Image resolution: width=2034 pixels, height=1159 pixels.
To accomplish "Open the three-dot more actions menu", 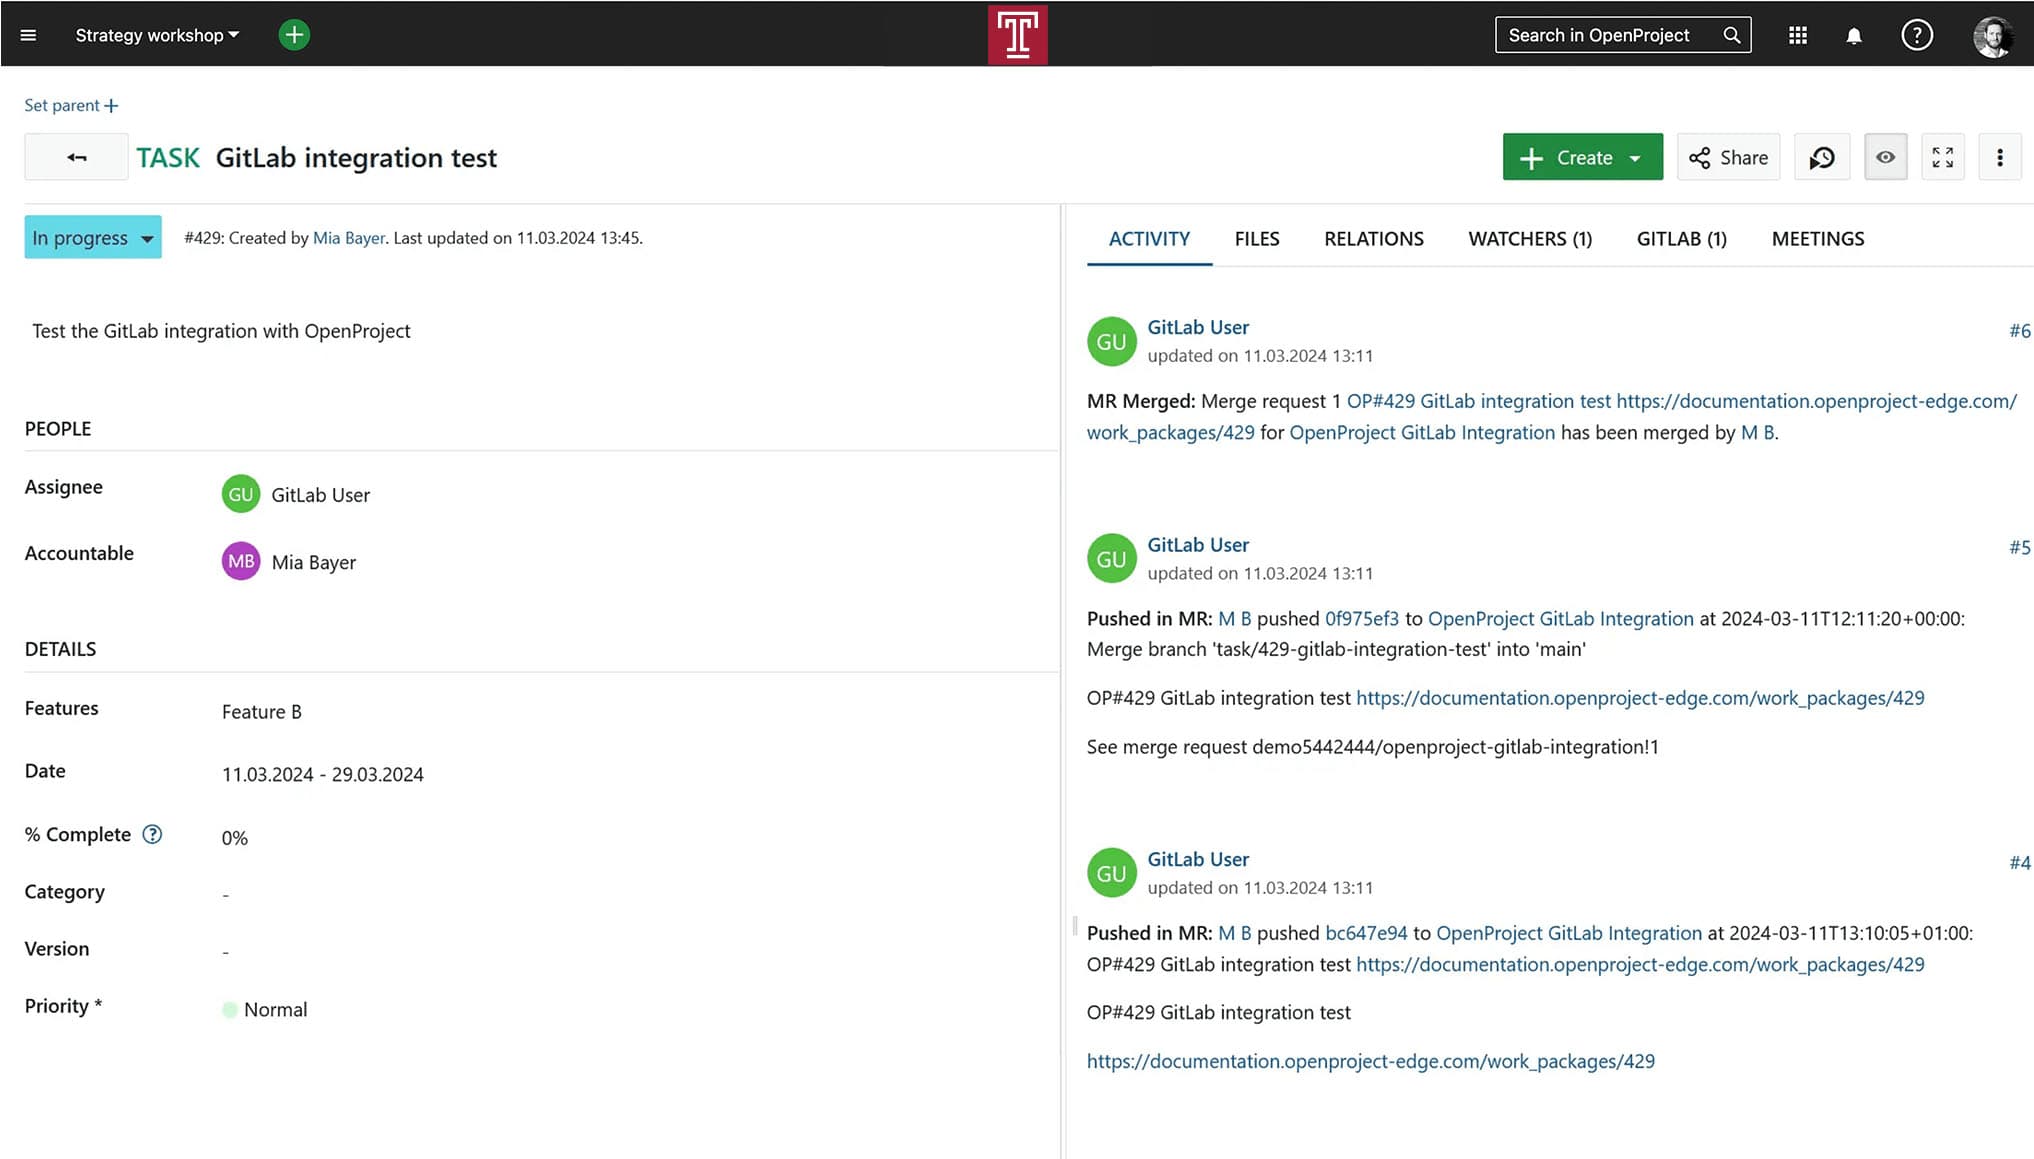I will 1999,157.
